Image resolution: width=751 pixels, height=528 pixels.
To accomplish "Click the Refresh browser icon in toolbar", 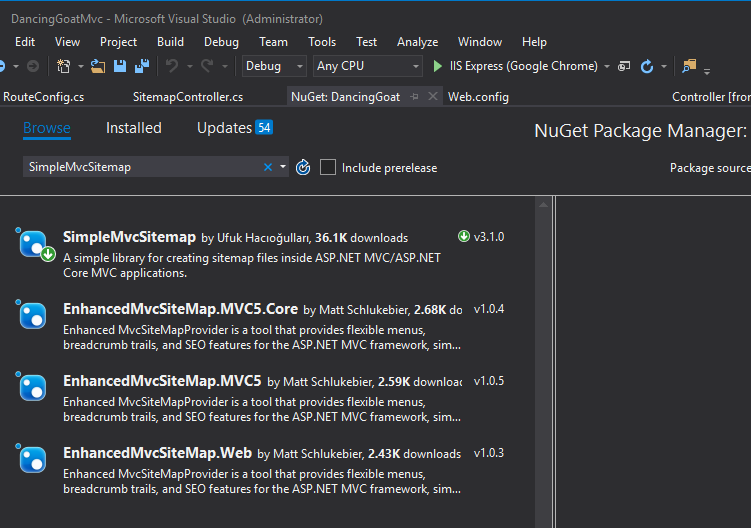I will pyautogui.click(x=647, y=66).
